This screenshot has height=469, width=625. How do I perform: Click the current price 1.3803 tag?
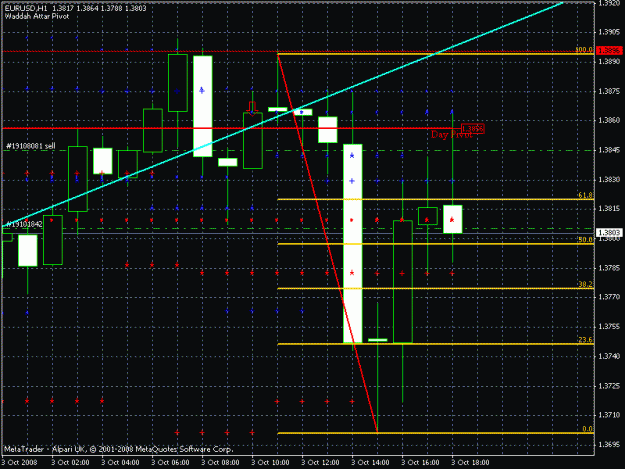[609, 232]
